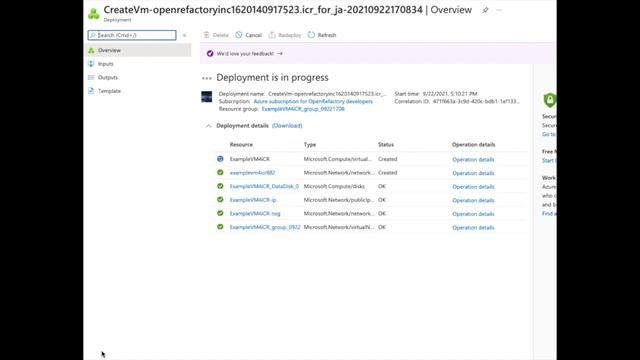Click the green check icon for ExampleVM4iCR-nsg
This screenshot has height=360, width=640.
click(x=220, y=213)
